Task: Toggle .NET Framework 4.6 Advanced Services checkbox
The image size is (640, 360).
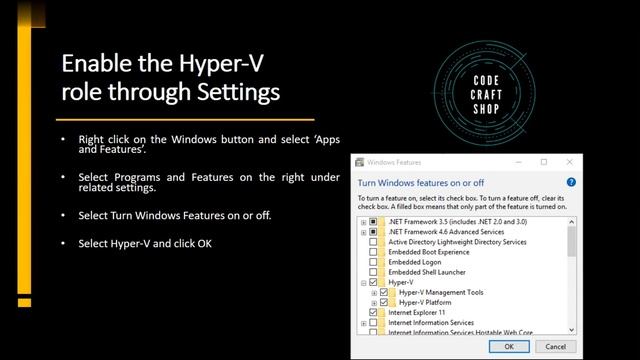Action: (373, 232)
